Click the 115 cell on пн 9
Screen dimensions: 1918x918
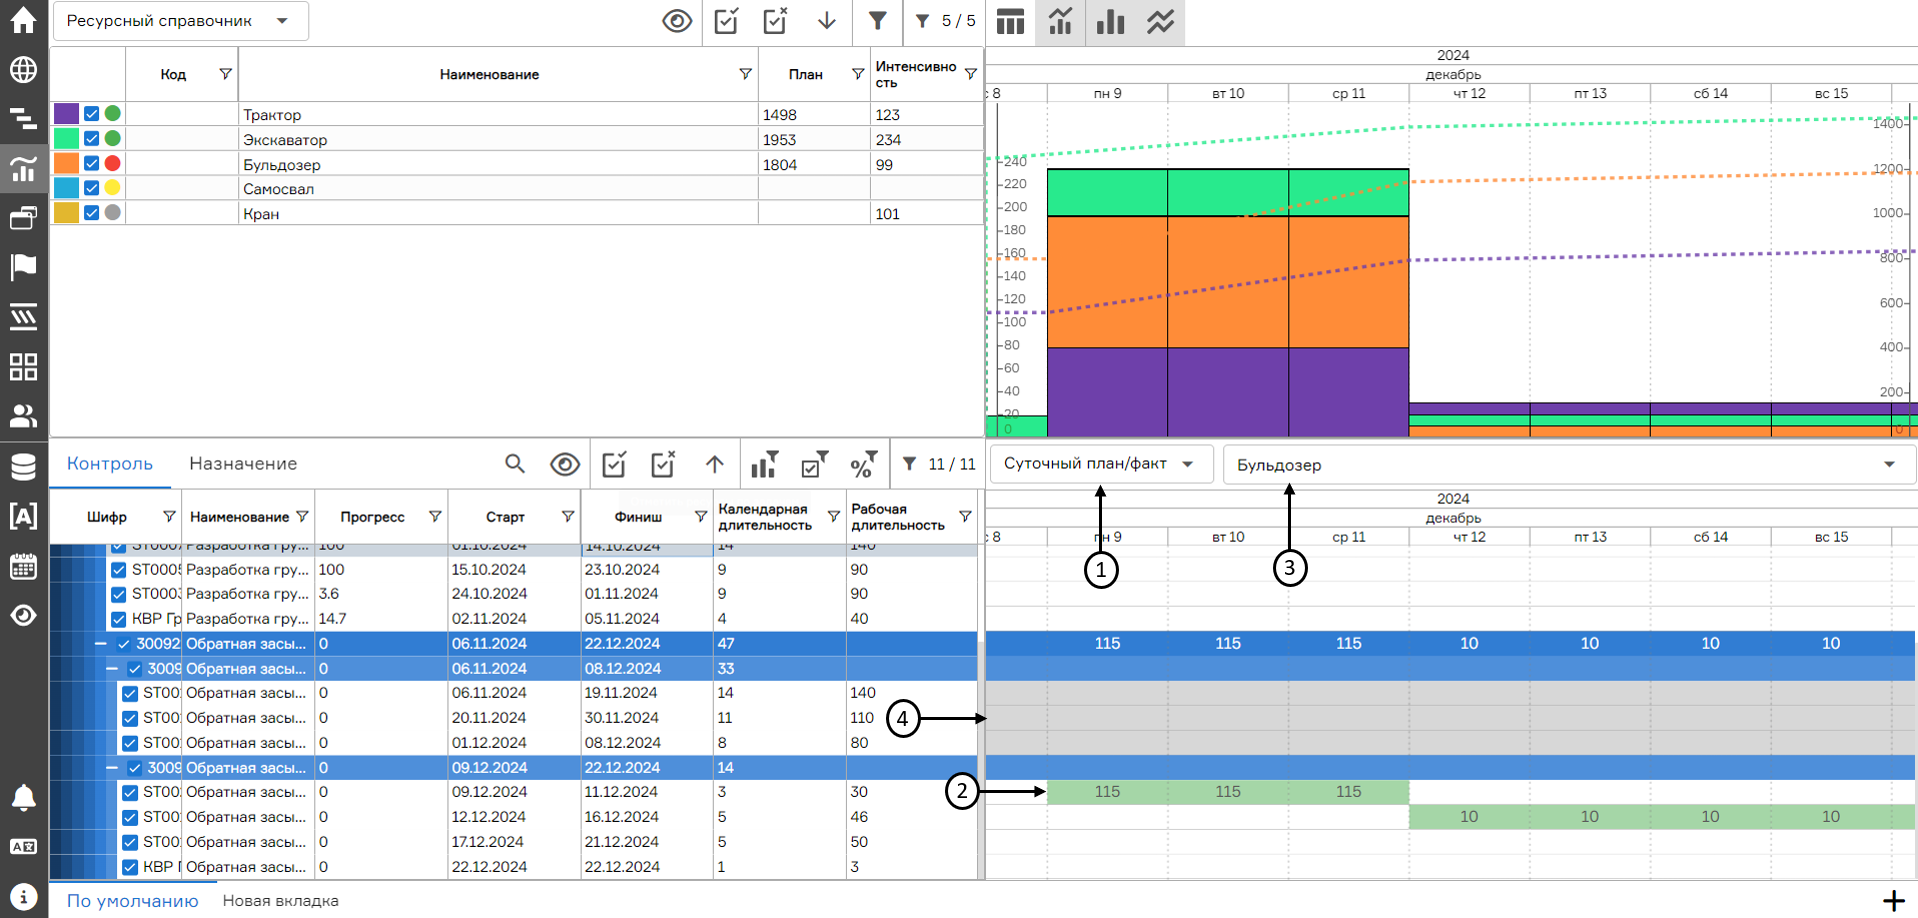click(x=1107, y=792)
